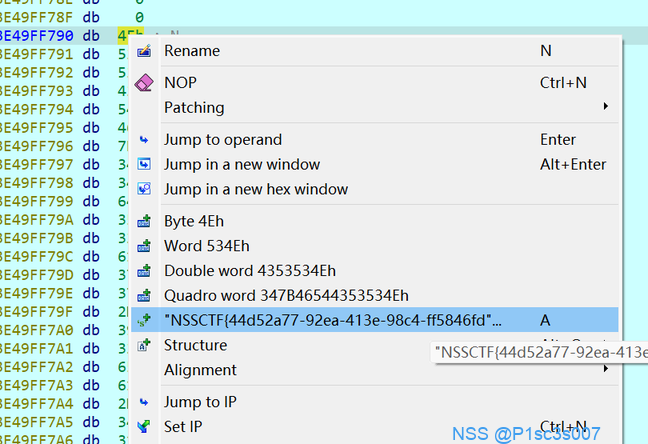Screen dimensions: 648x444
Task: Expand the Alignment submenu arrow
Action: pyautogui.click(x=605, y=368)
